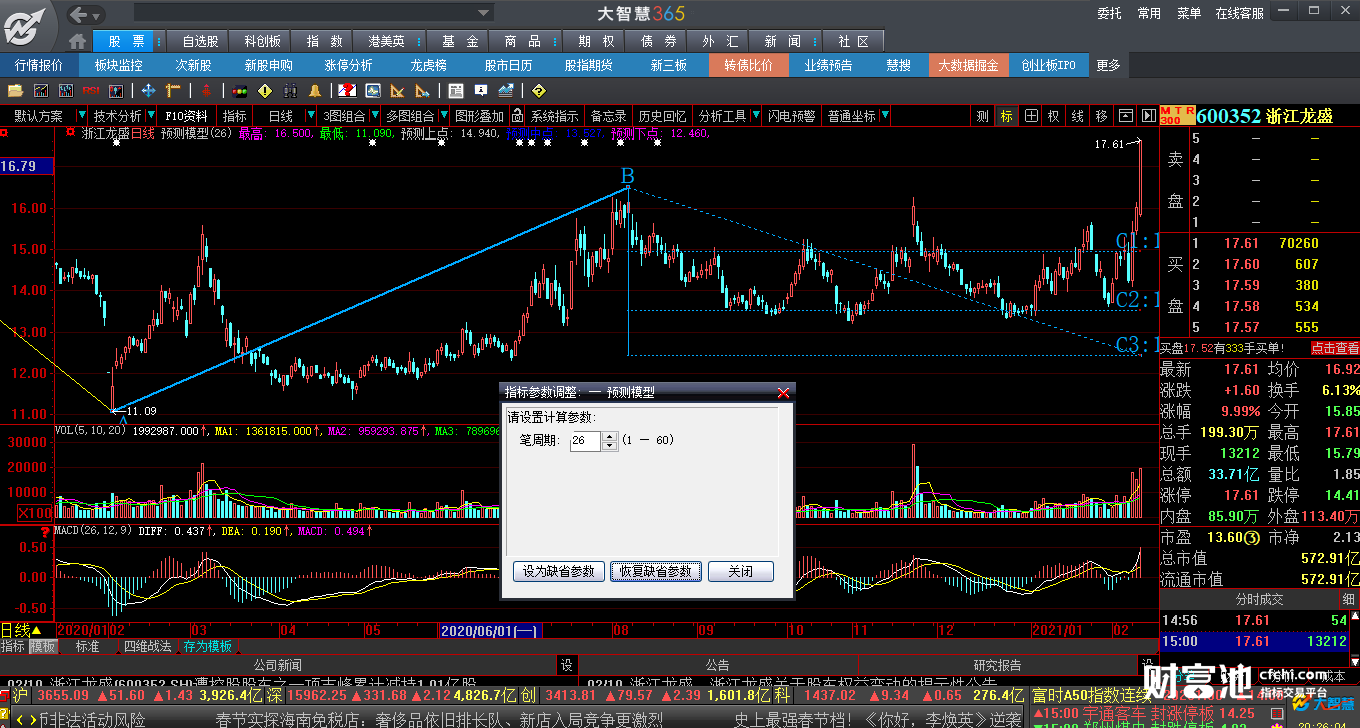Click the open folder icon in toolbar

pos(15,91)
